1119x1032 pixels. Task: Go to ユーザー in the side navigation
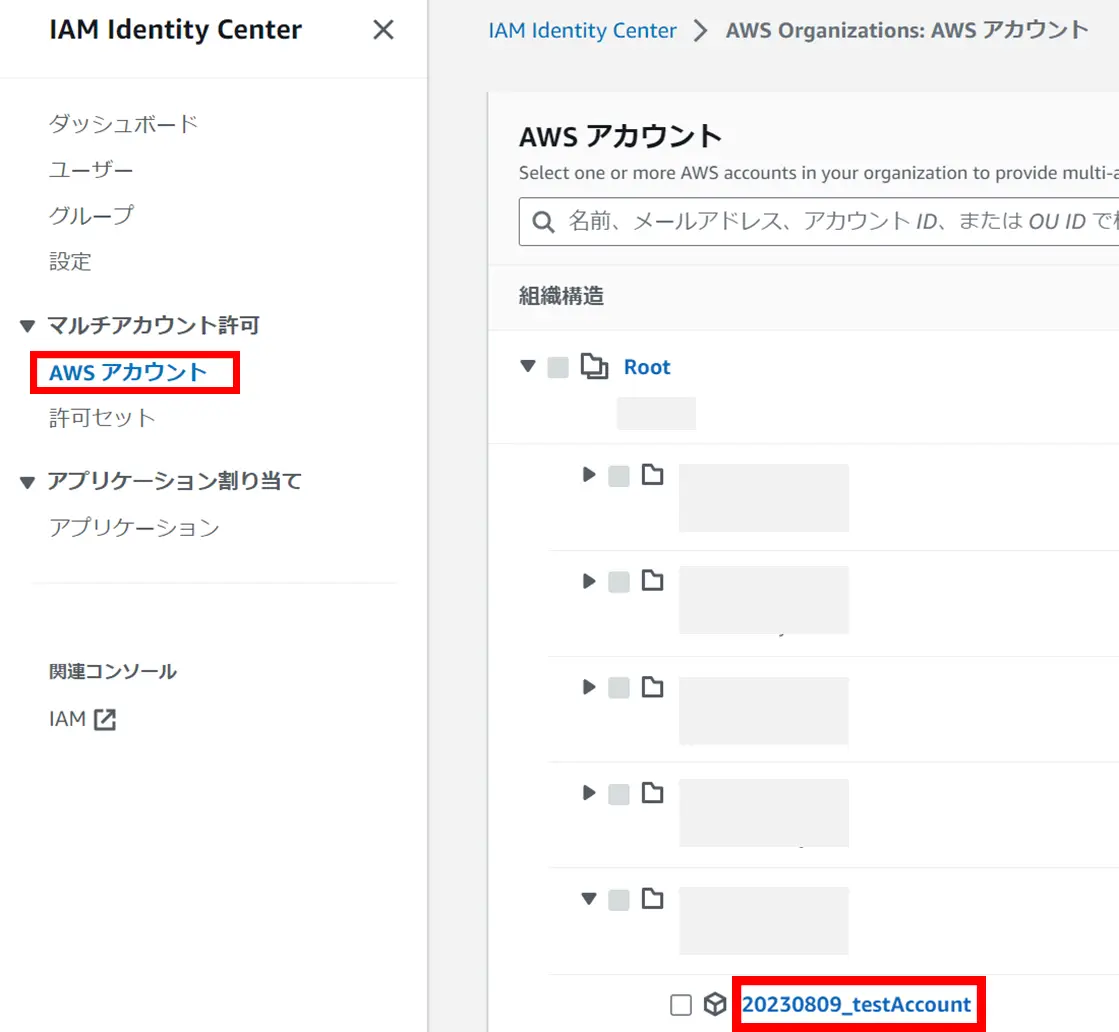[91, 170]
